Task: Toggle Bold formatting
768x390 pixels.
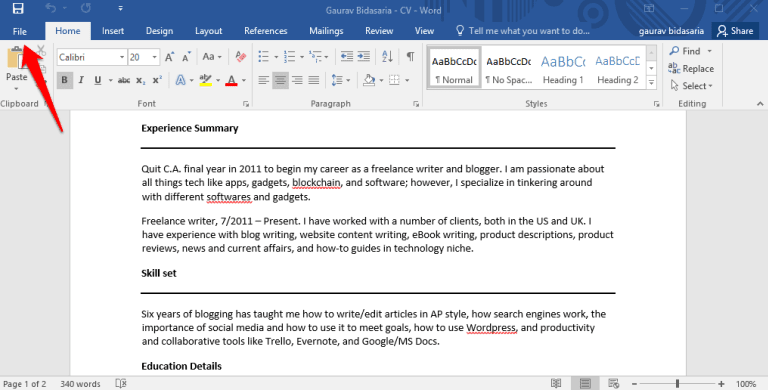Action: (x=65, y=80)
